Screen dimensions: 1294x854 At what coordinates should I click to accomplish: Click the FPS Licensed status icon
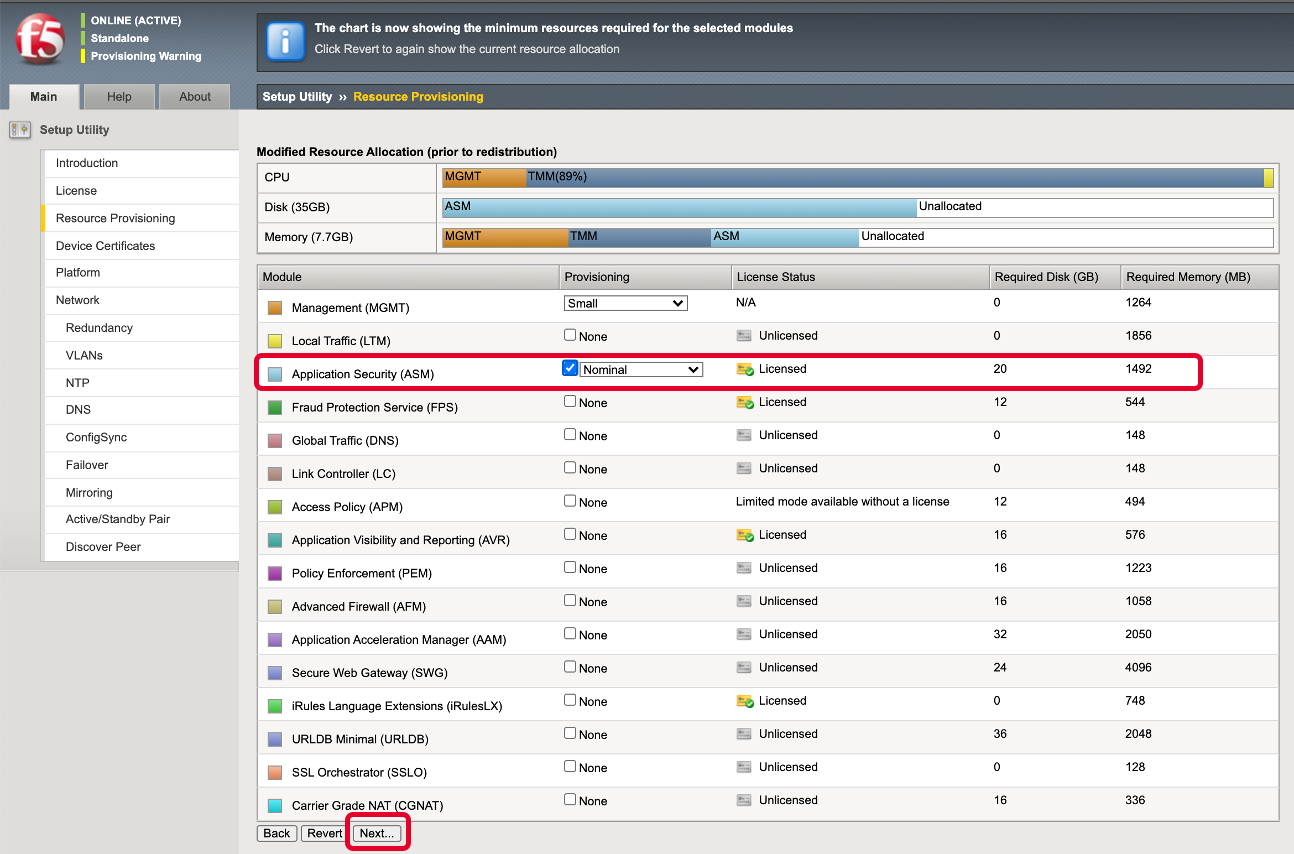(x=745, y=403)
